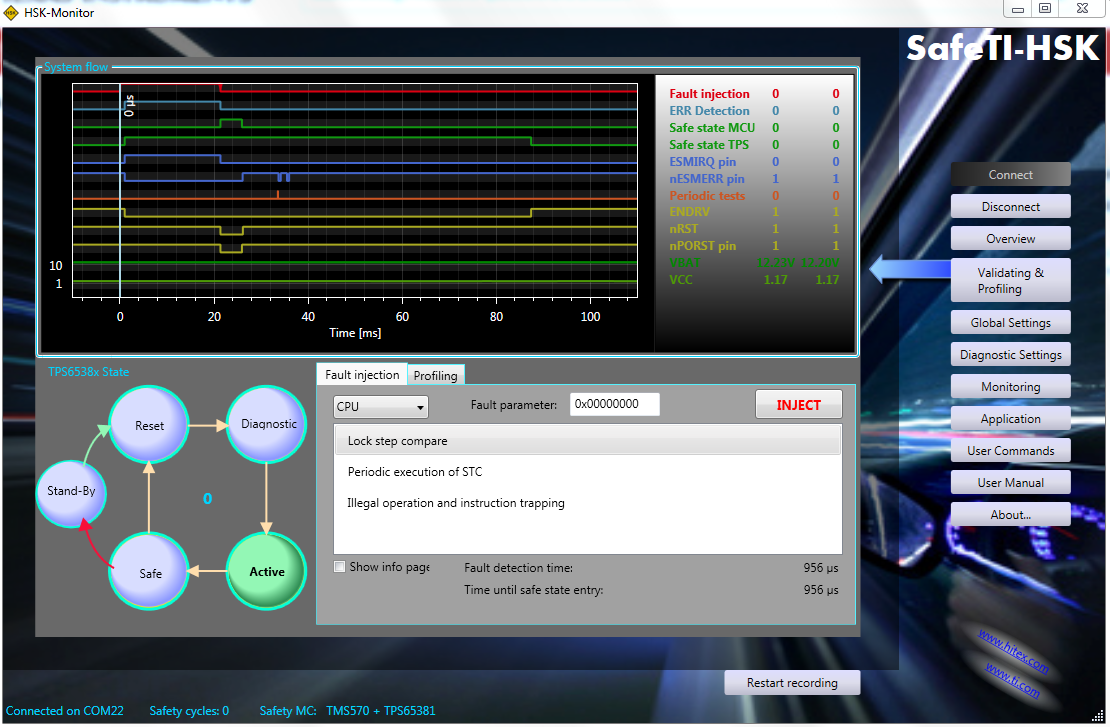Viewport: 1110px width, 727px height.
Task: Go to the Monitoring page
Action: (x=1010, y=387)
